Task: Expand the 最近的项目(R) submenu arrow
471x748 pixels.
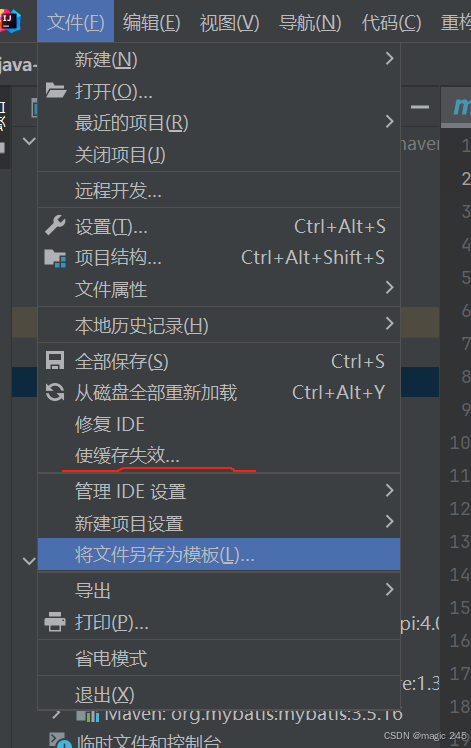Action: point(389,122)
